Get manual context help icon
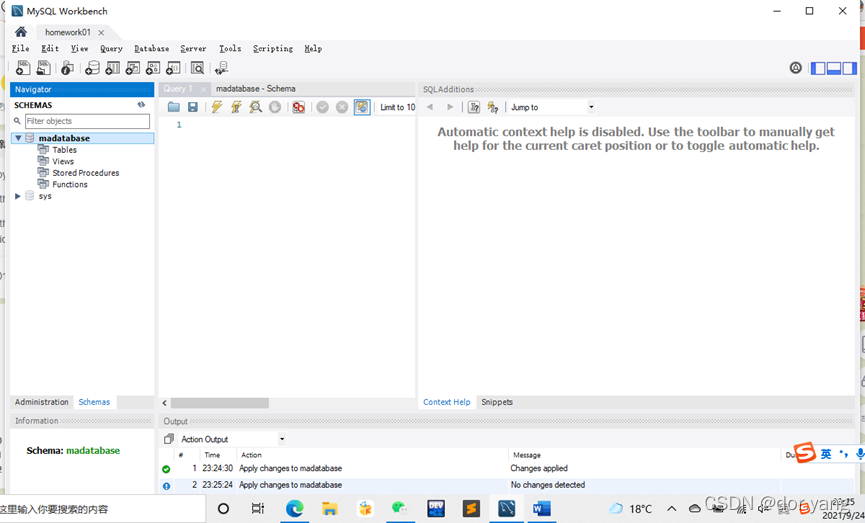The image size is (865, 523). [x=474, y=107]
